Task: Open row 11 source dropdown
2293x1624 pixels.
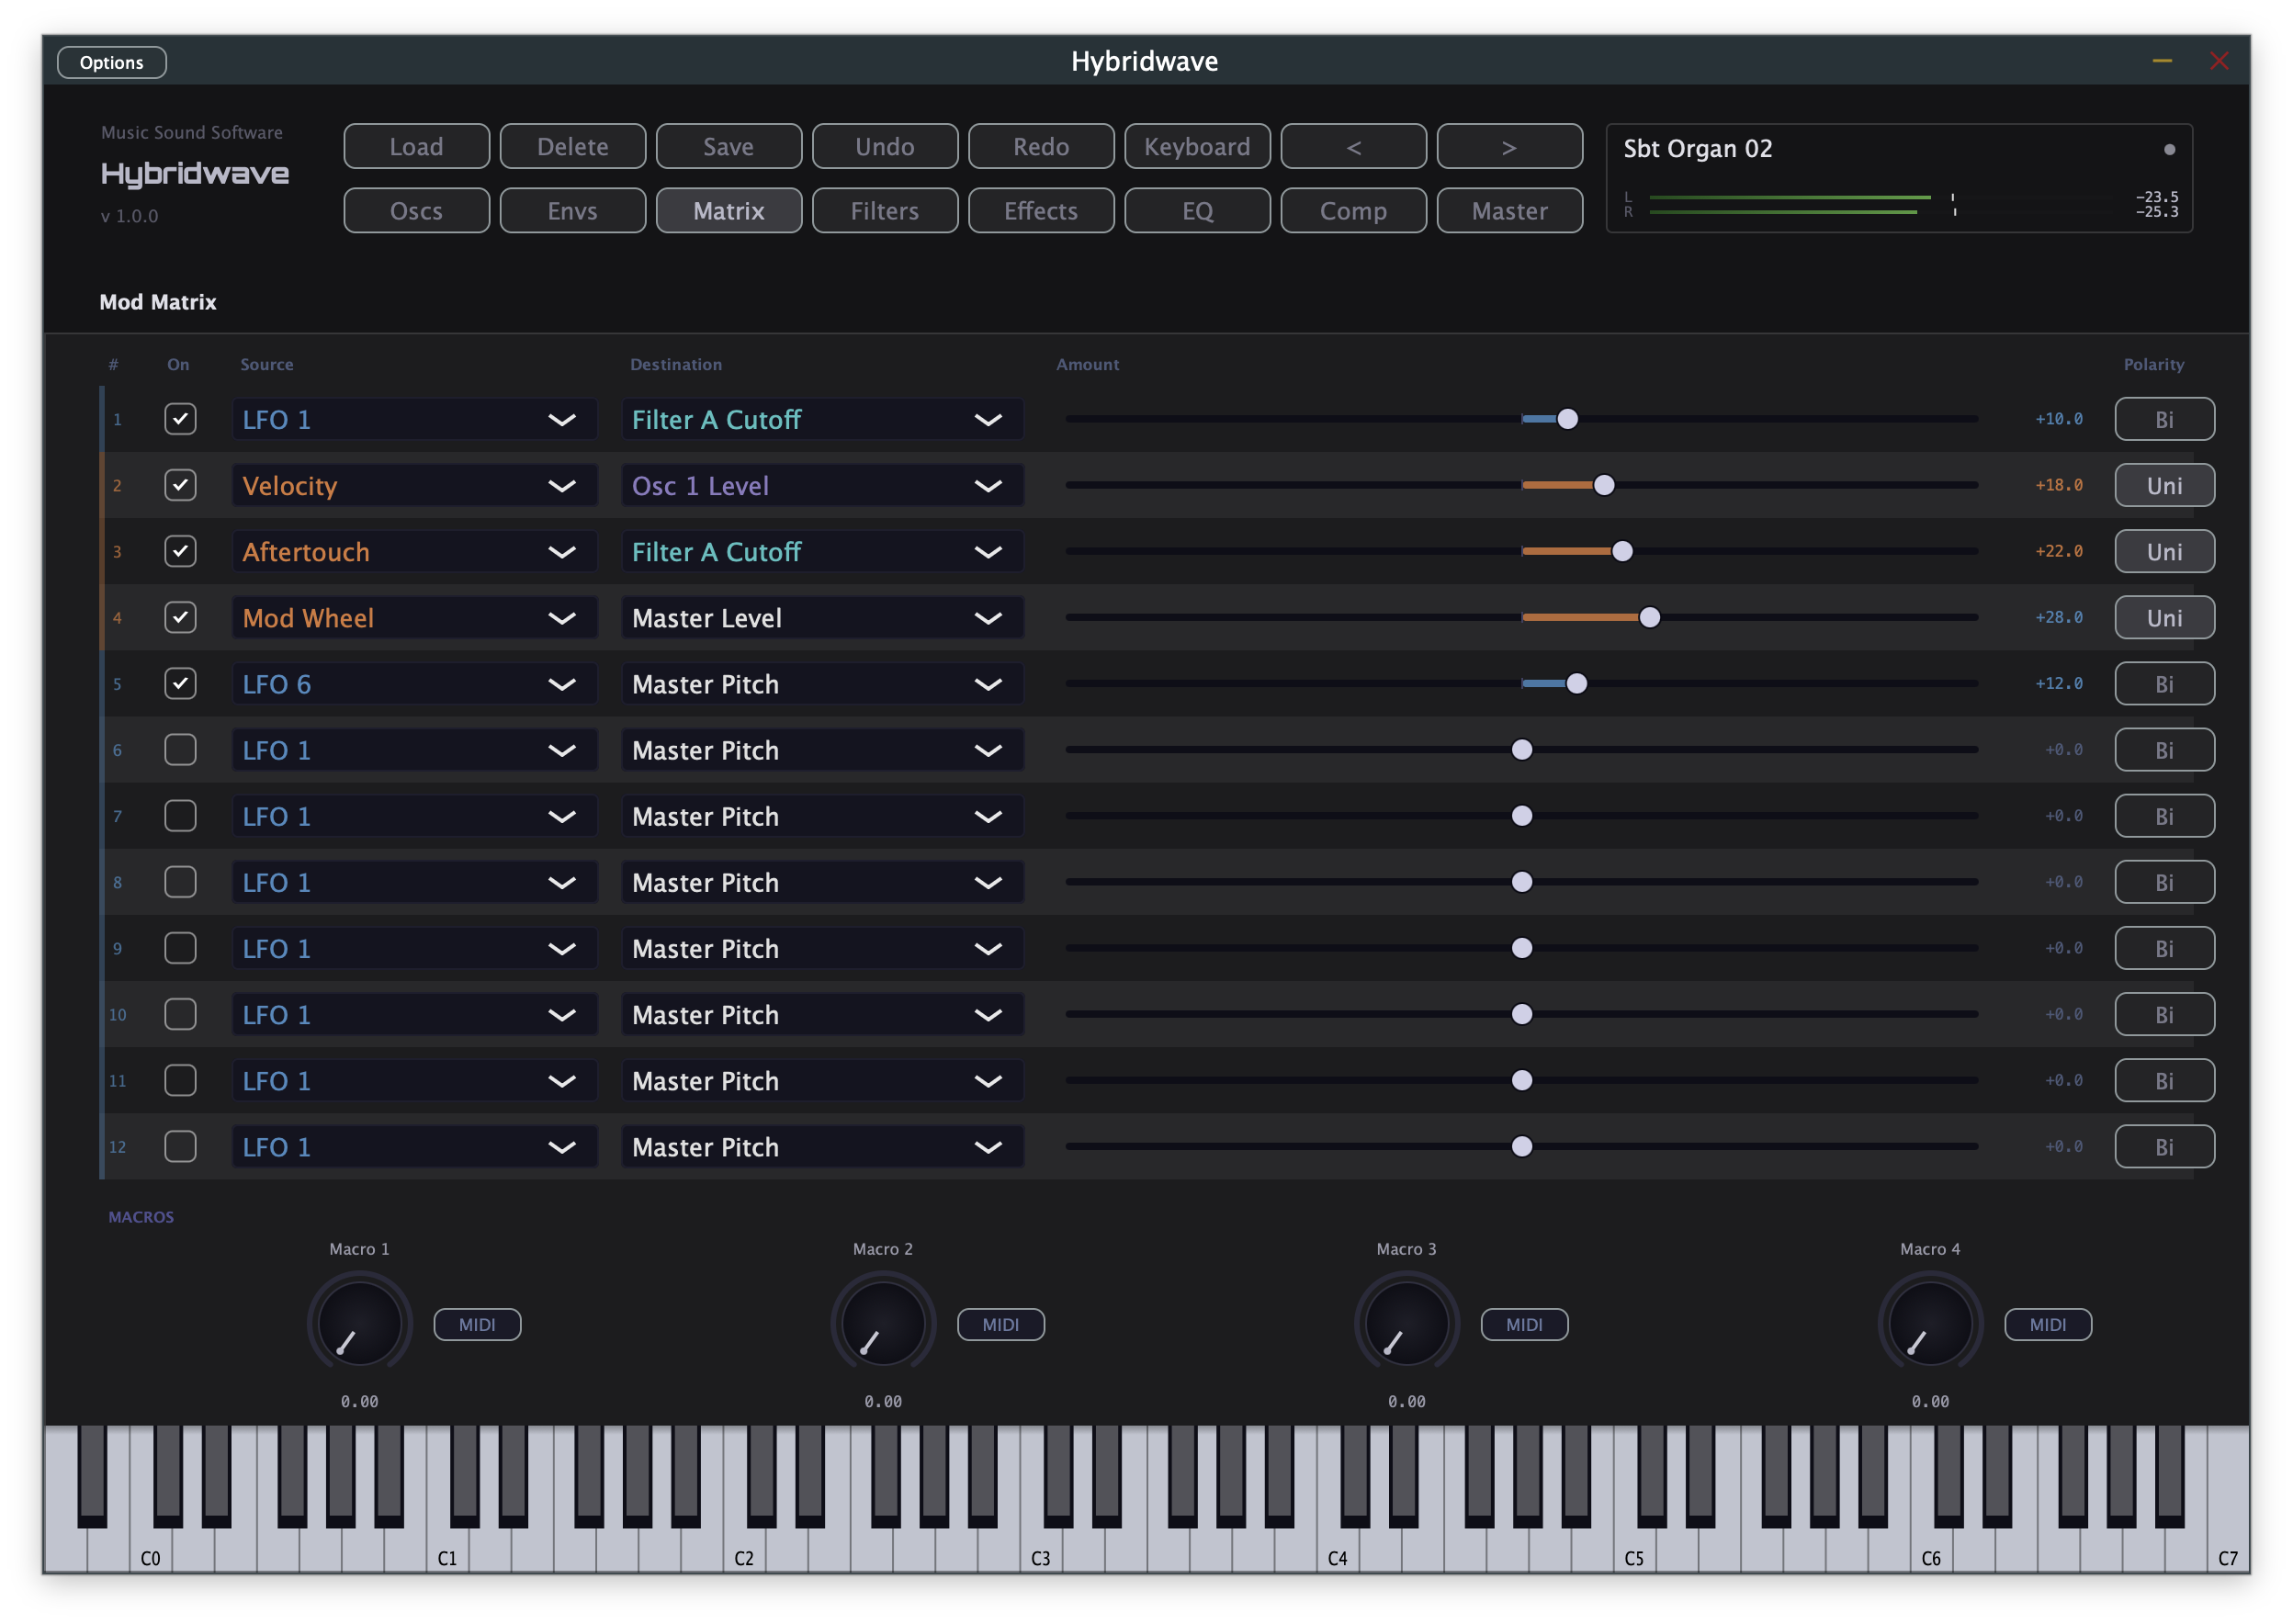Action: coord(414,1080)
